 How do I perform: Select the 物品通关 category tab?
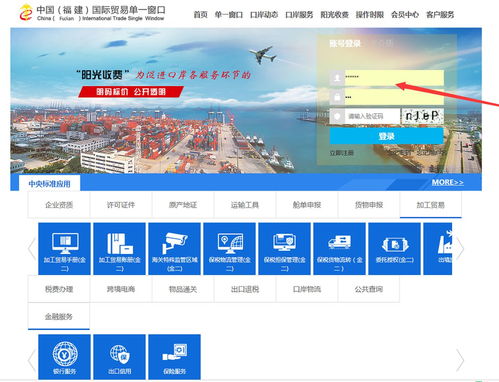183,289
